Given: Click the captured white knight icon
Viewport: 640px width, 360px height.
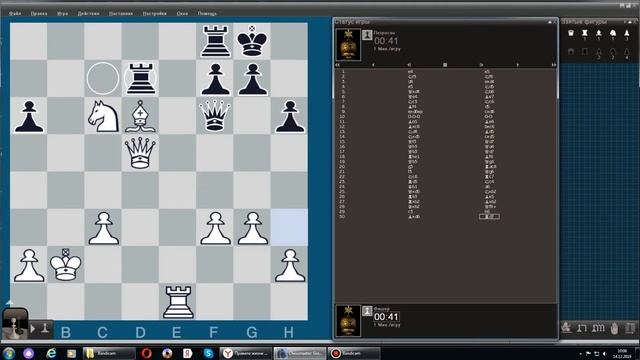Looking at the screenshot, I should [613, 33].
